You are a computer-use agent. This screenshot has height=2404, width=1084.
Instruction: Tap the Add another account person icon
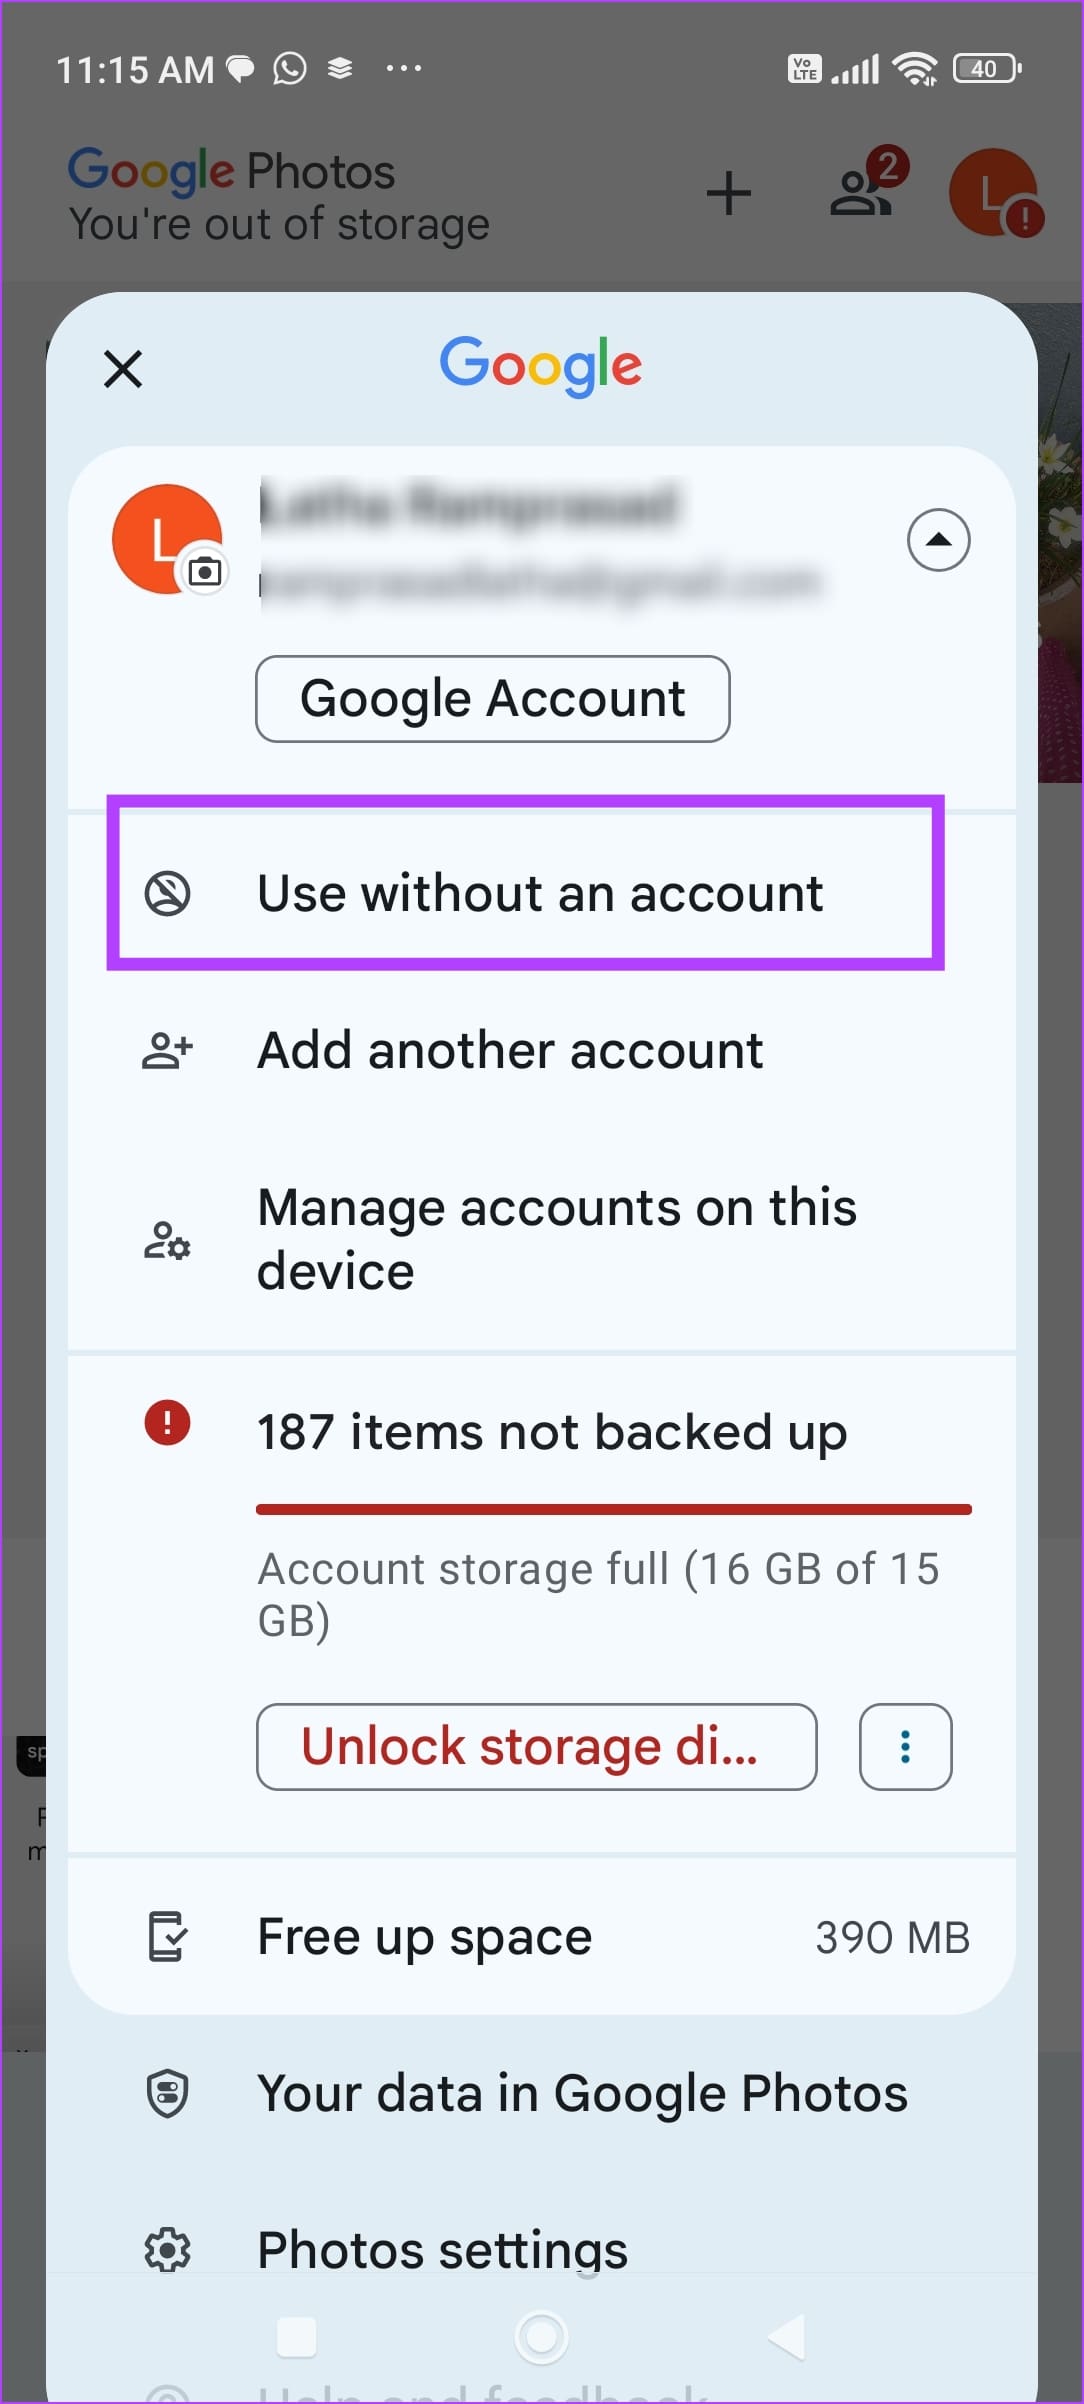tap(165, 1049)
